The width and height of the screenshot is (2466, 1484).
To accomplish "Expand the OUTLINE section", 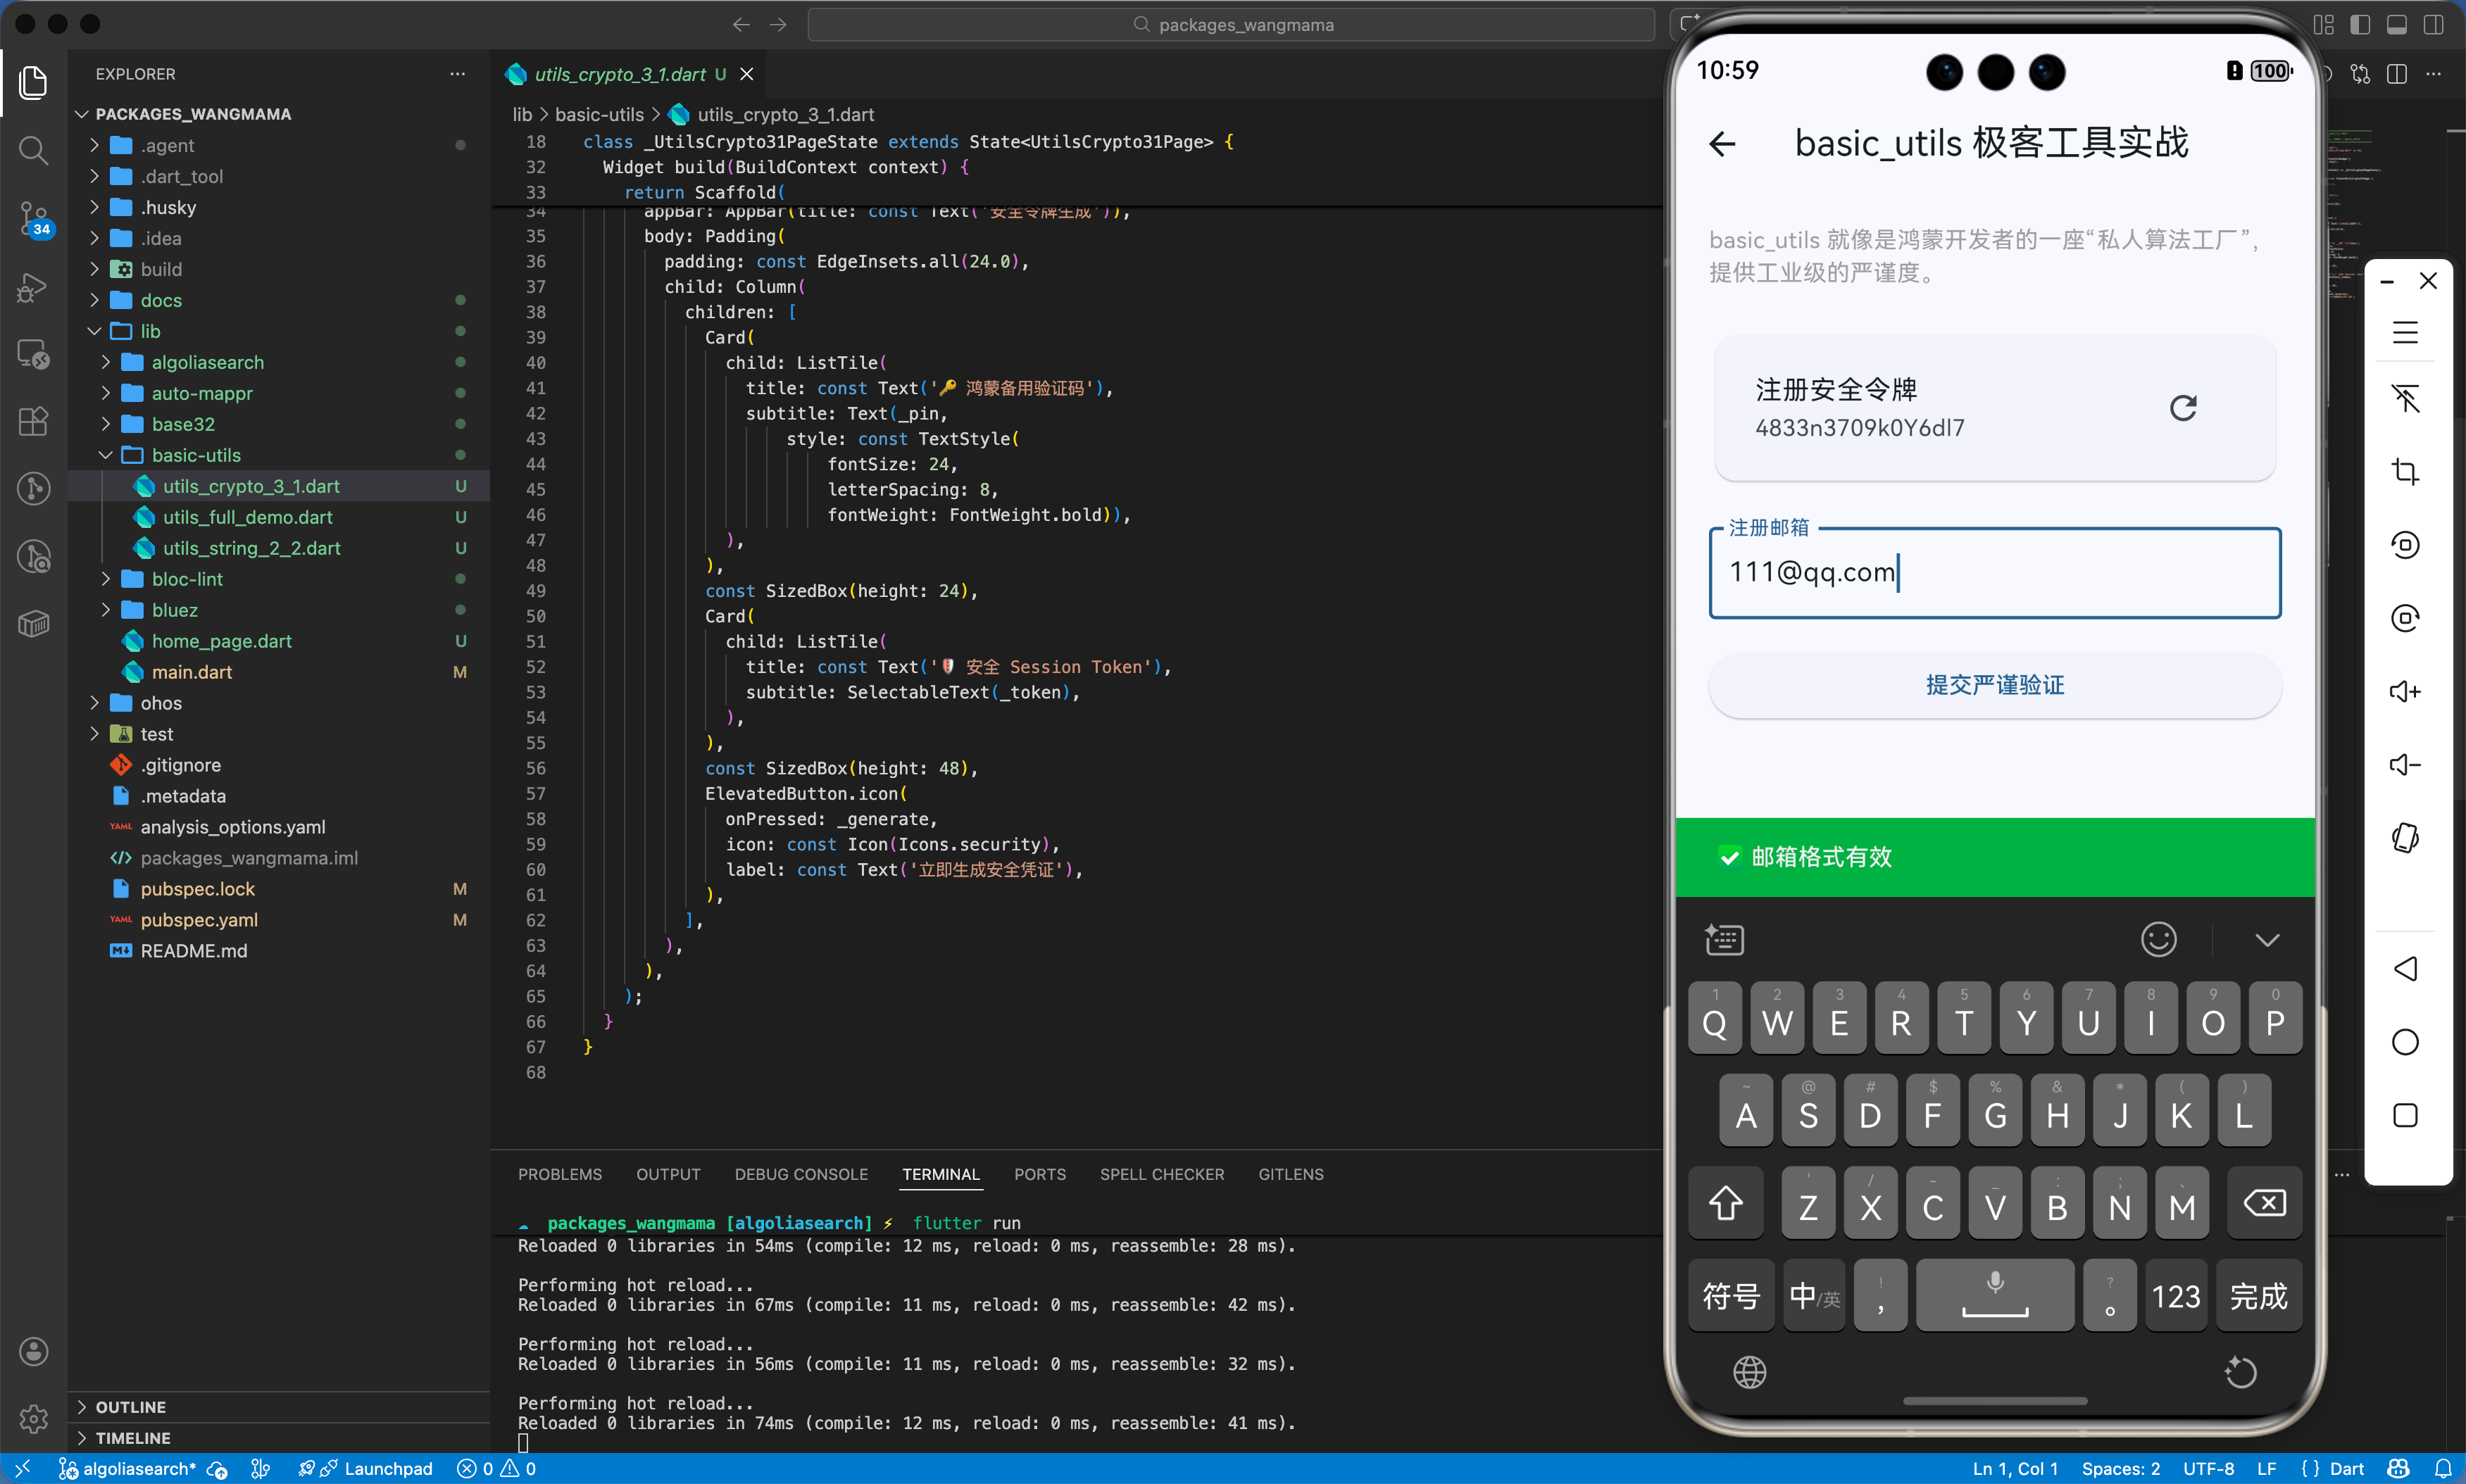I will (130, 1407).
